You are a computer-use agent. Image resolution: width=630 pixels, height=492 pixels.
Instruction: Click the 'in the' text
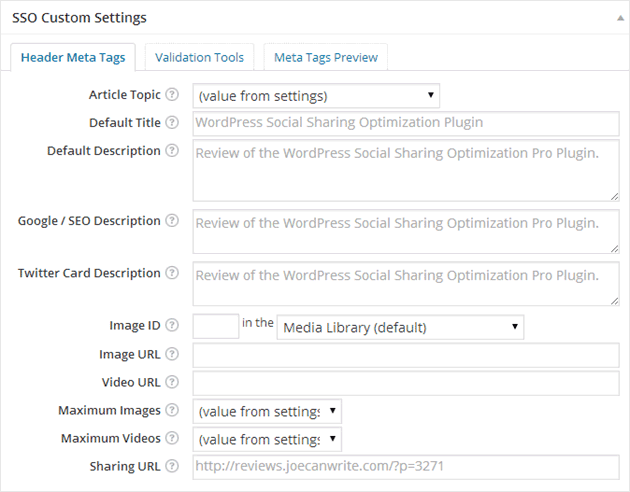click(258, 323)
